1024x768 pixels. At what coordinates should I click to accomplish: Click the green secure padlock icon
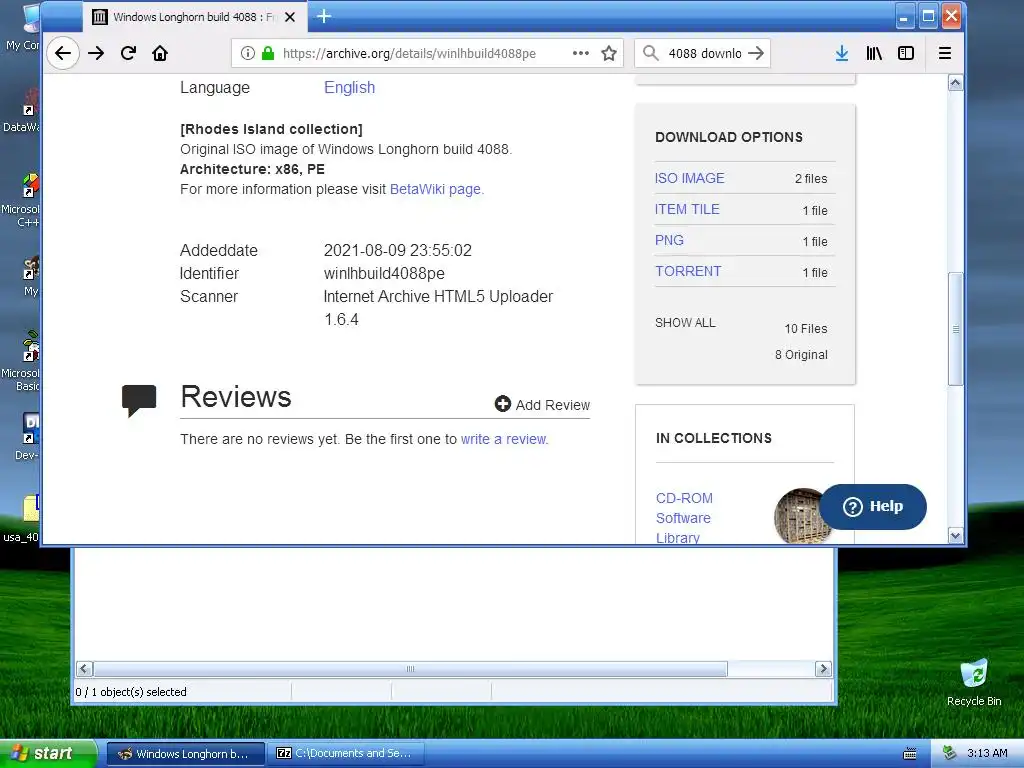[x=268, y=54]
